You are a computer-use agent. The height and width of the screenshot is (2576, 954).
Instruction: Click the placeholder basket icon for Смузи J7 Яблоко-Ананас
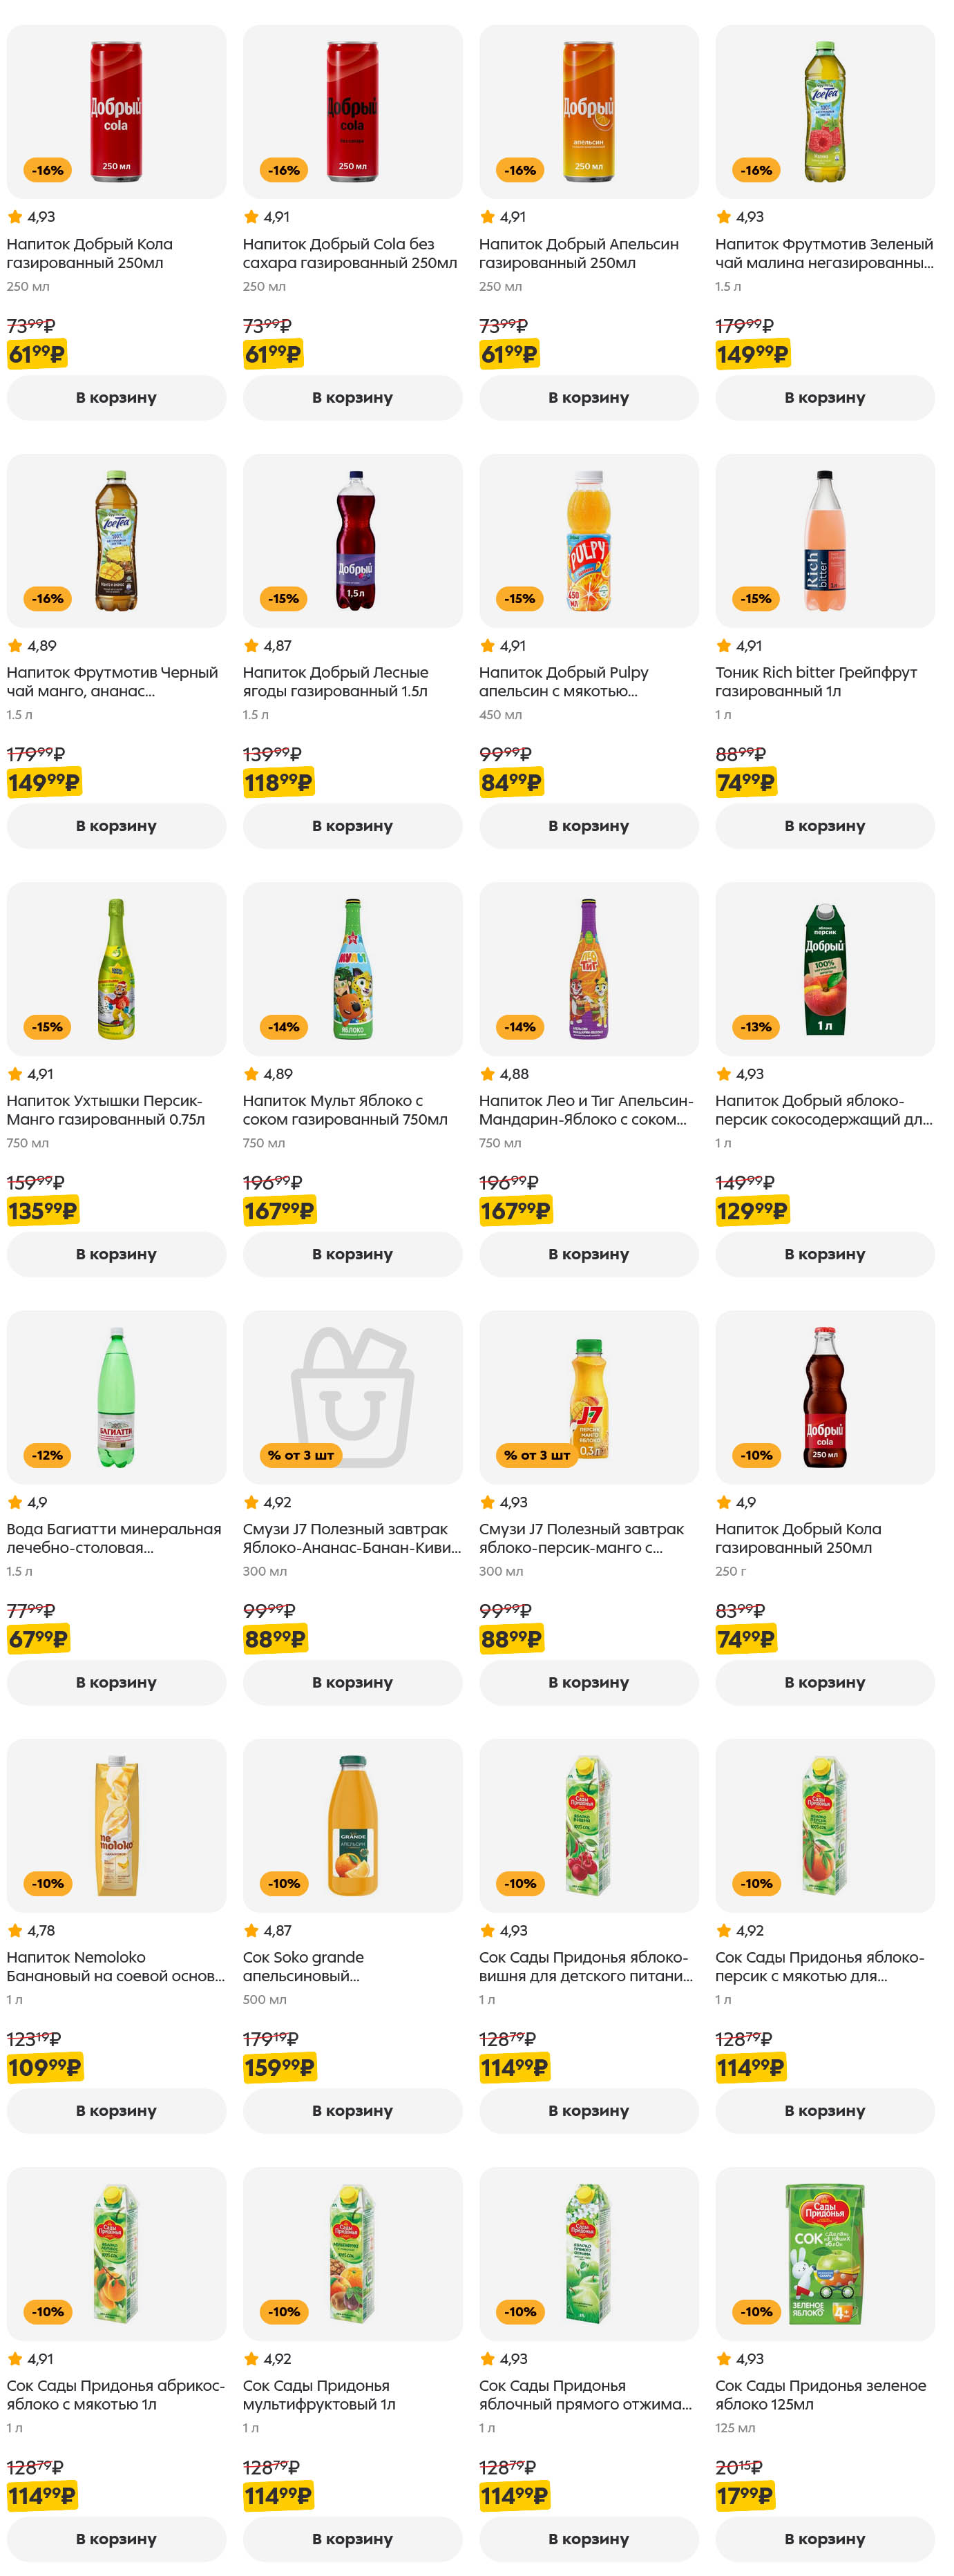click(x=352, y=1395)
